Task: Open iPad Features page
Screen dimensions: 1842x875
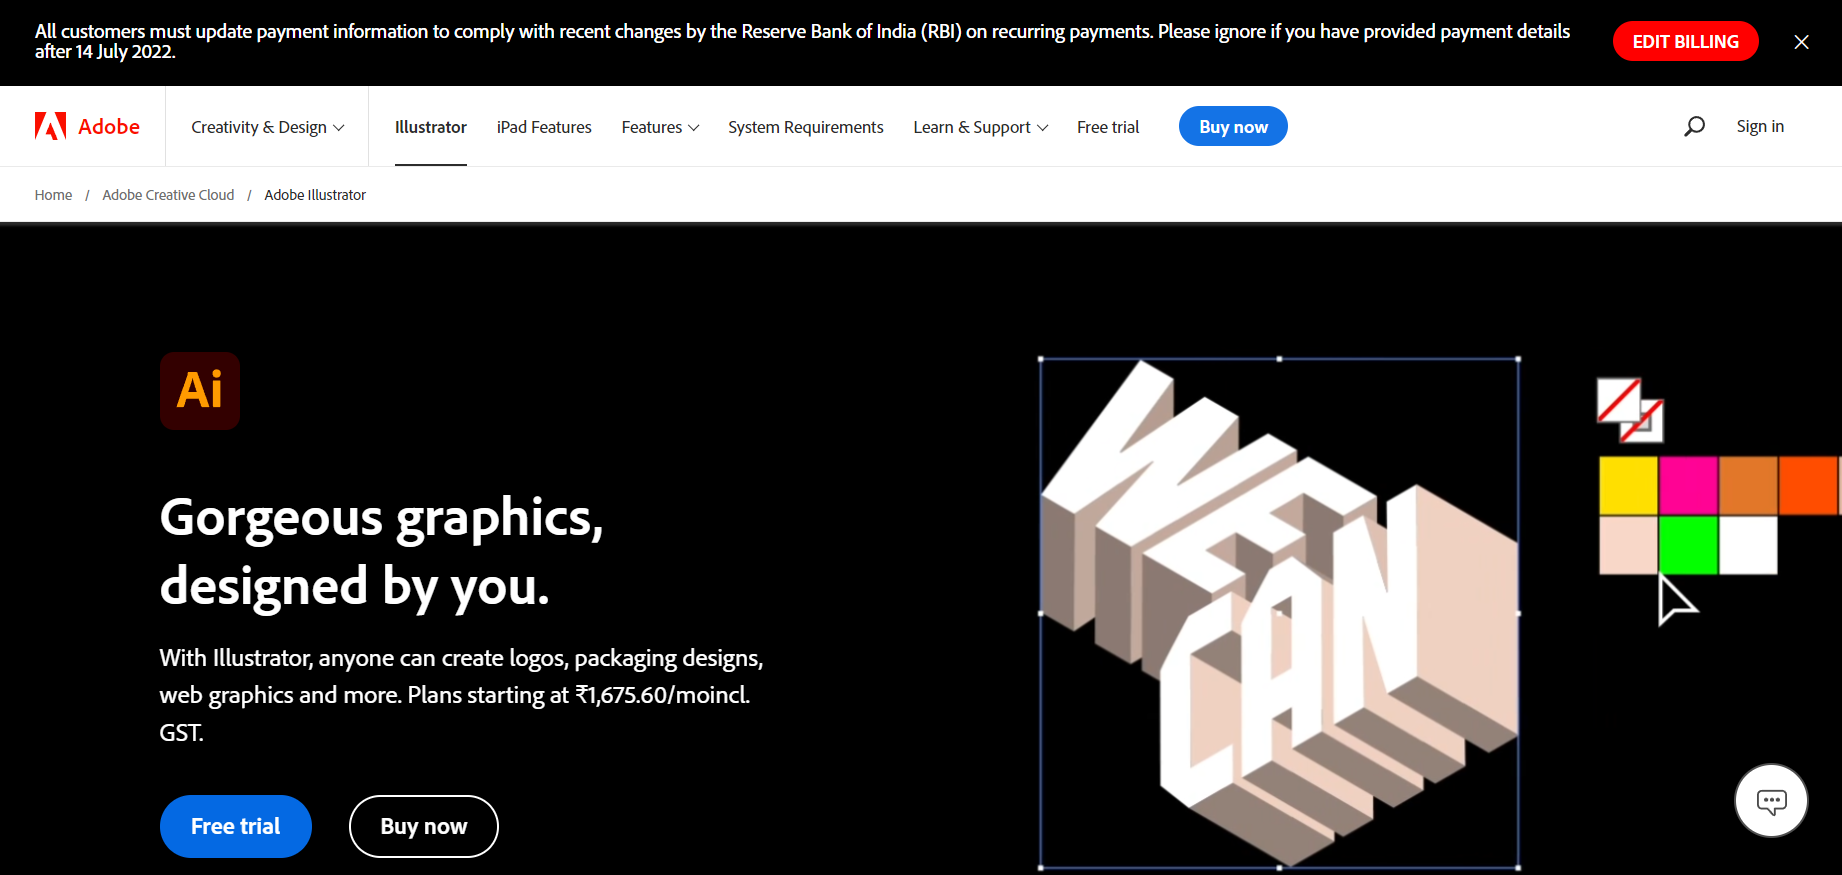Action: tap(544, 127)
